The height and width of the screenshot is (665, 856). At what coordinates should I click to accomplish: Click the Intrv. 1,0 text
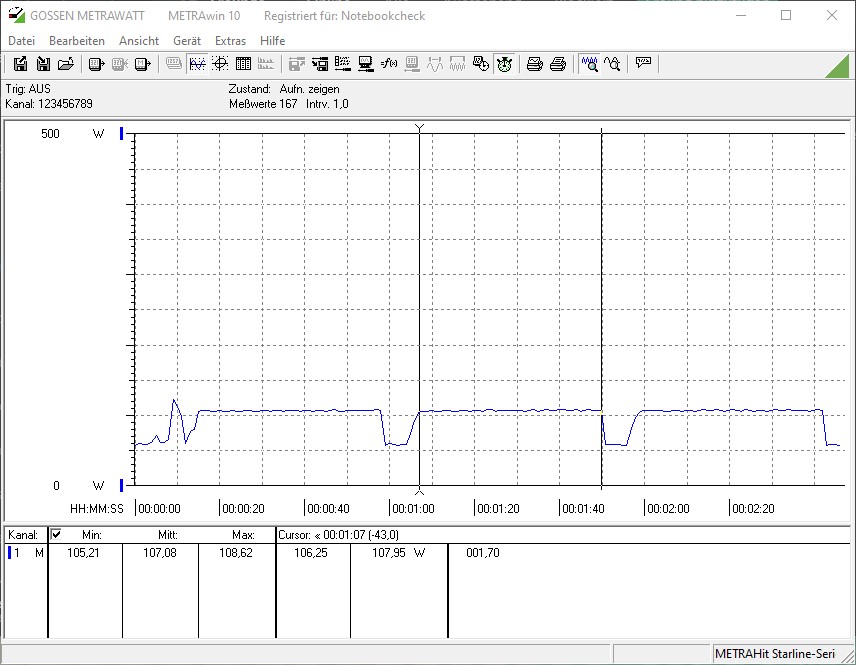pos(327,104)
